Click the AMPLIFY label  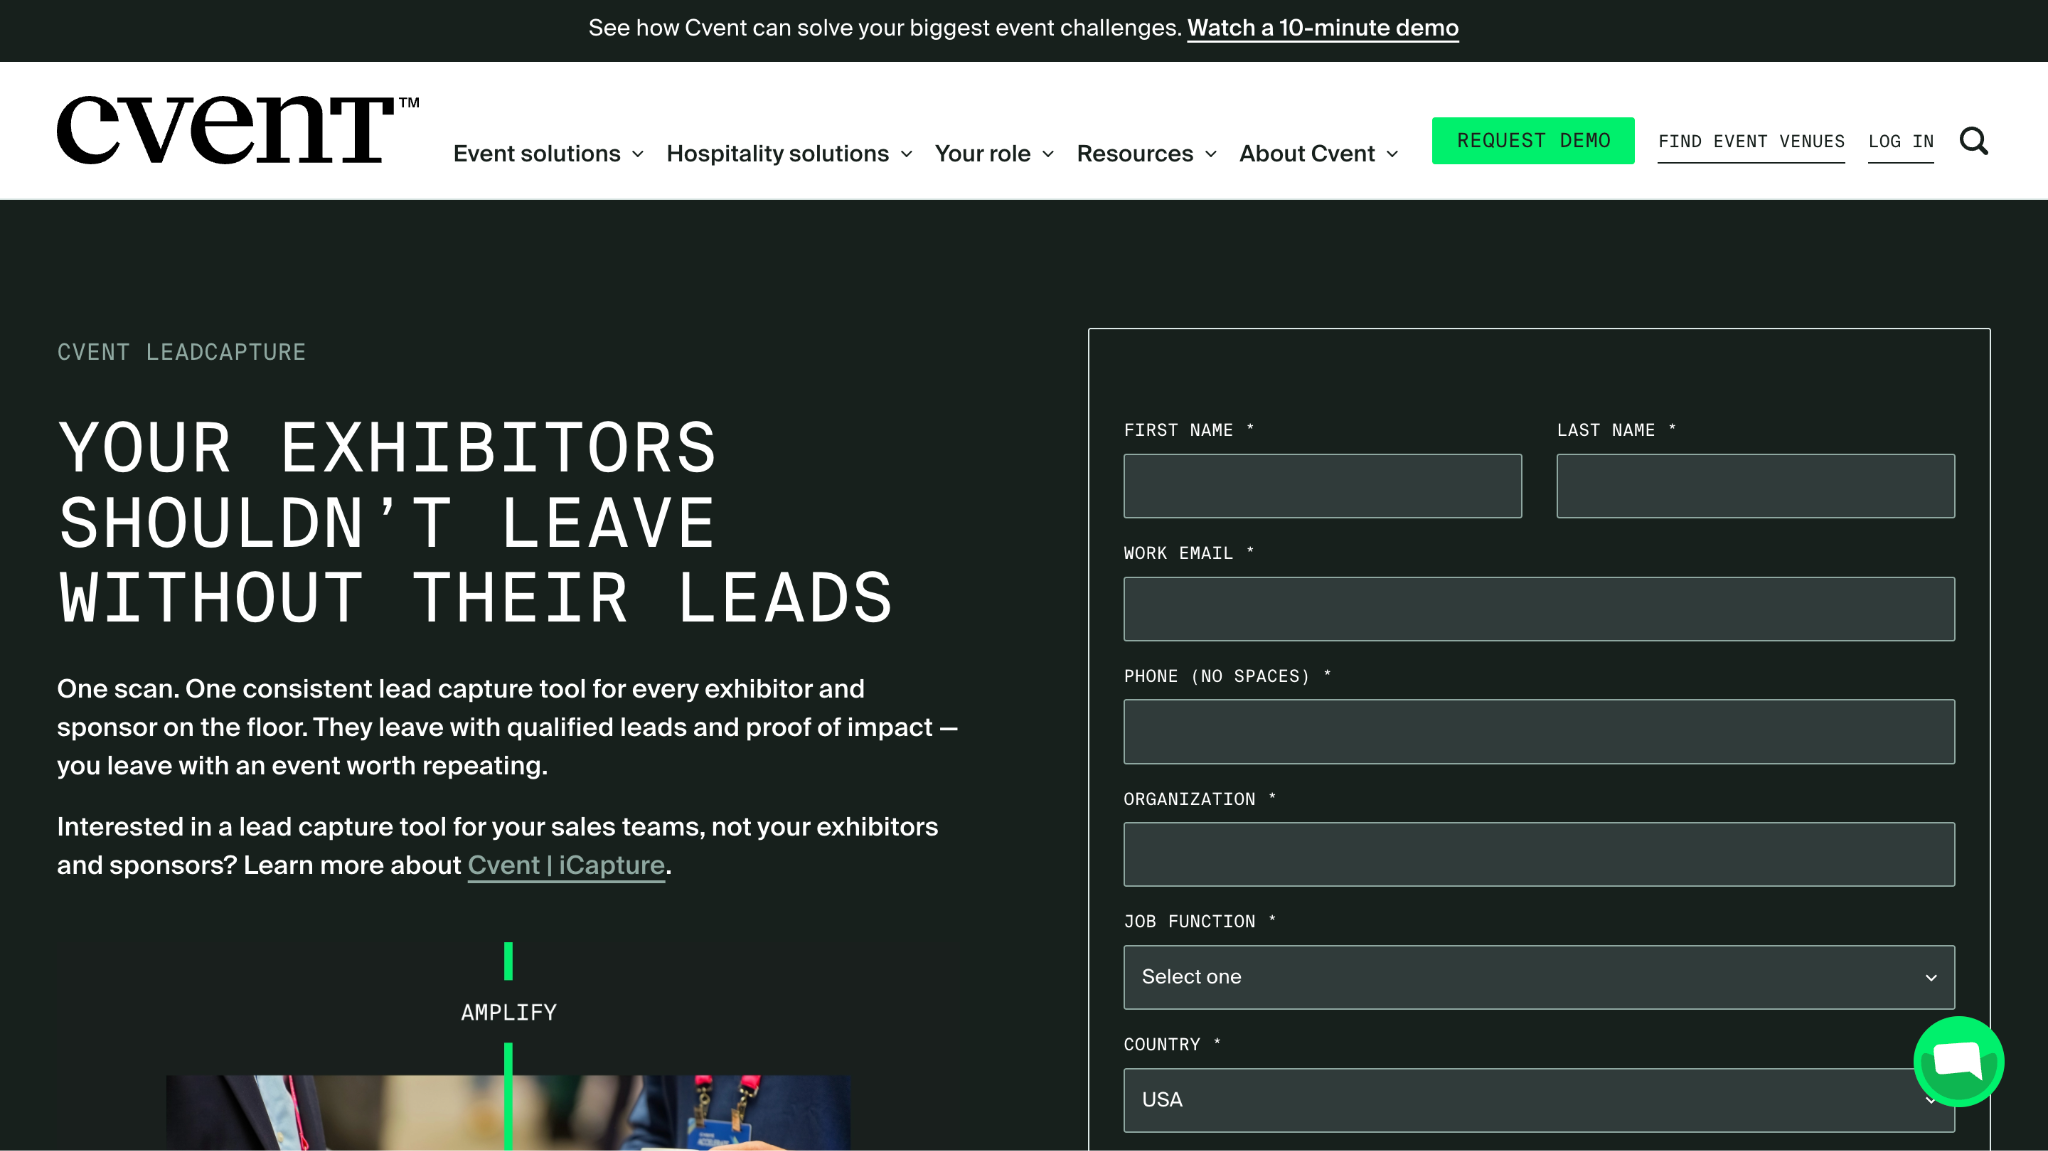508,1012
